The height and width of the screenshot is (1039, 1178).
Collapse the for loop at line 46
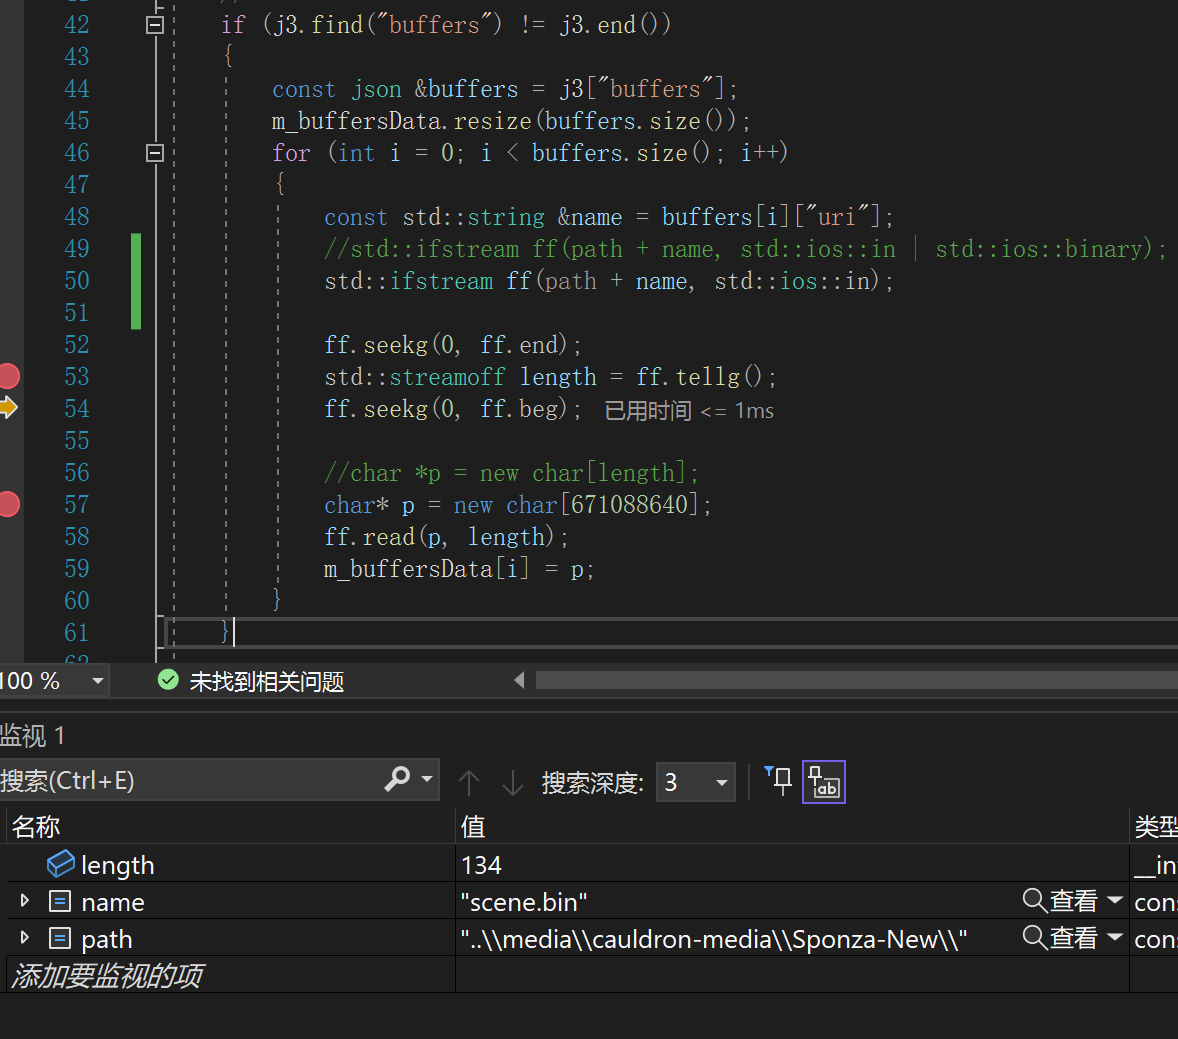click(155, 152)
